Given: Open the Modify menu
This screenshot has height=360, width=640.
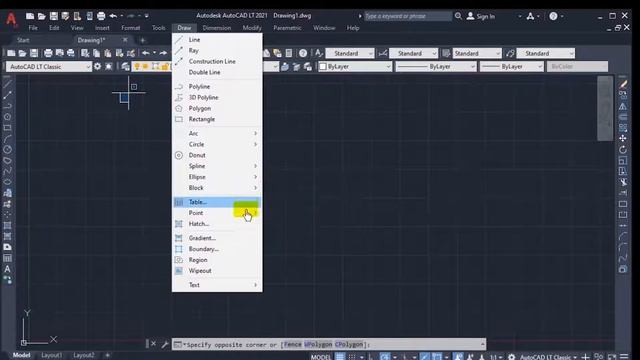Looking at the screenshot, I should [252, 28].
